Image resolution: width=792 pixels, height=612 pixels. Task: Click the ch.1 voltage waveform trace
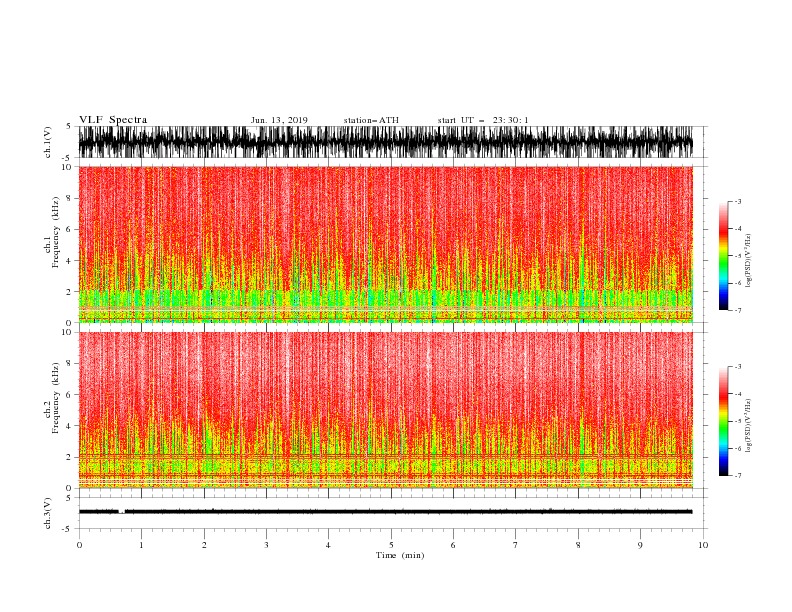[385, 142]
